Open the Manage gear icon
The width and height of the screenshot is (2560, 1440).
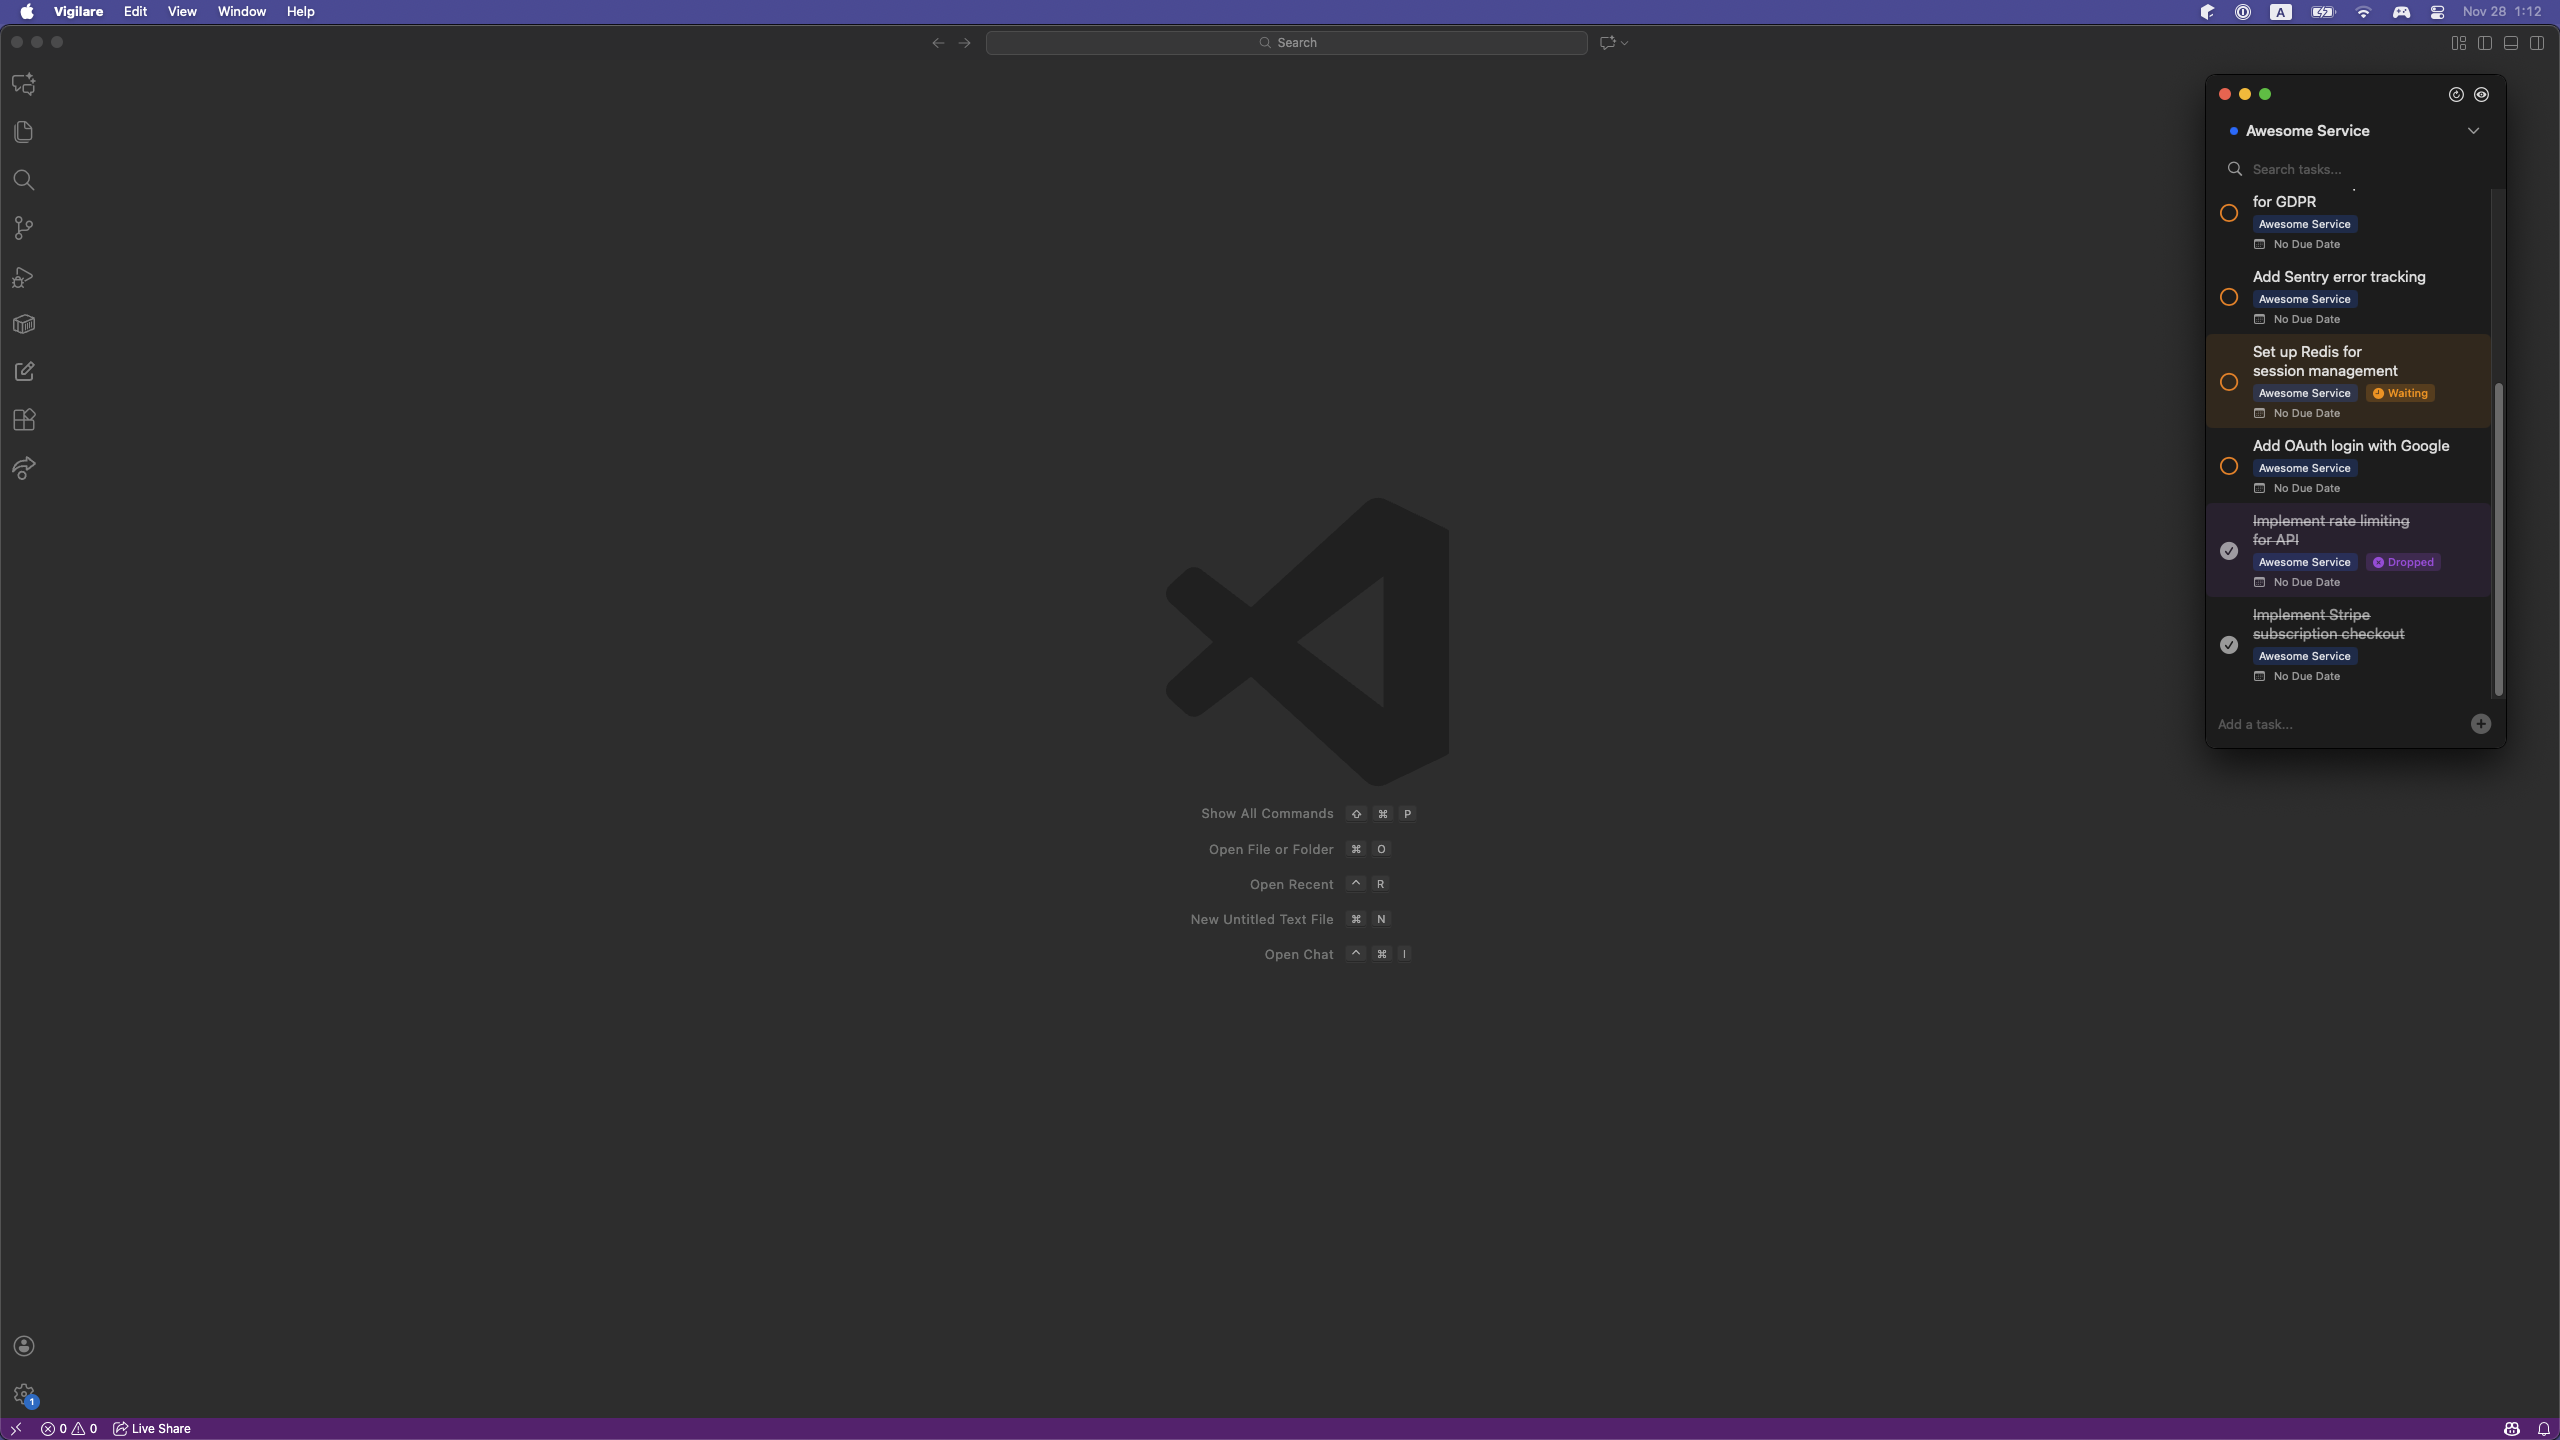tap(24, 1394)
